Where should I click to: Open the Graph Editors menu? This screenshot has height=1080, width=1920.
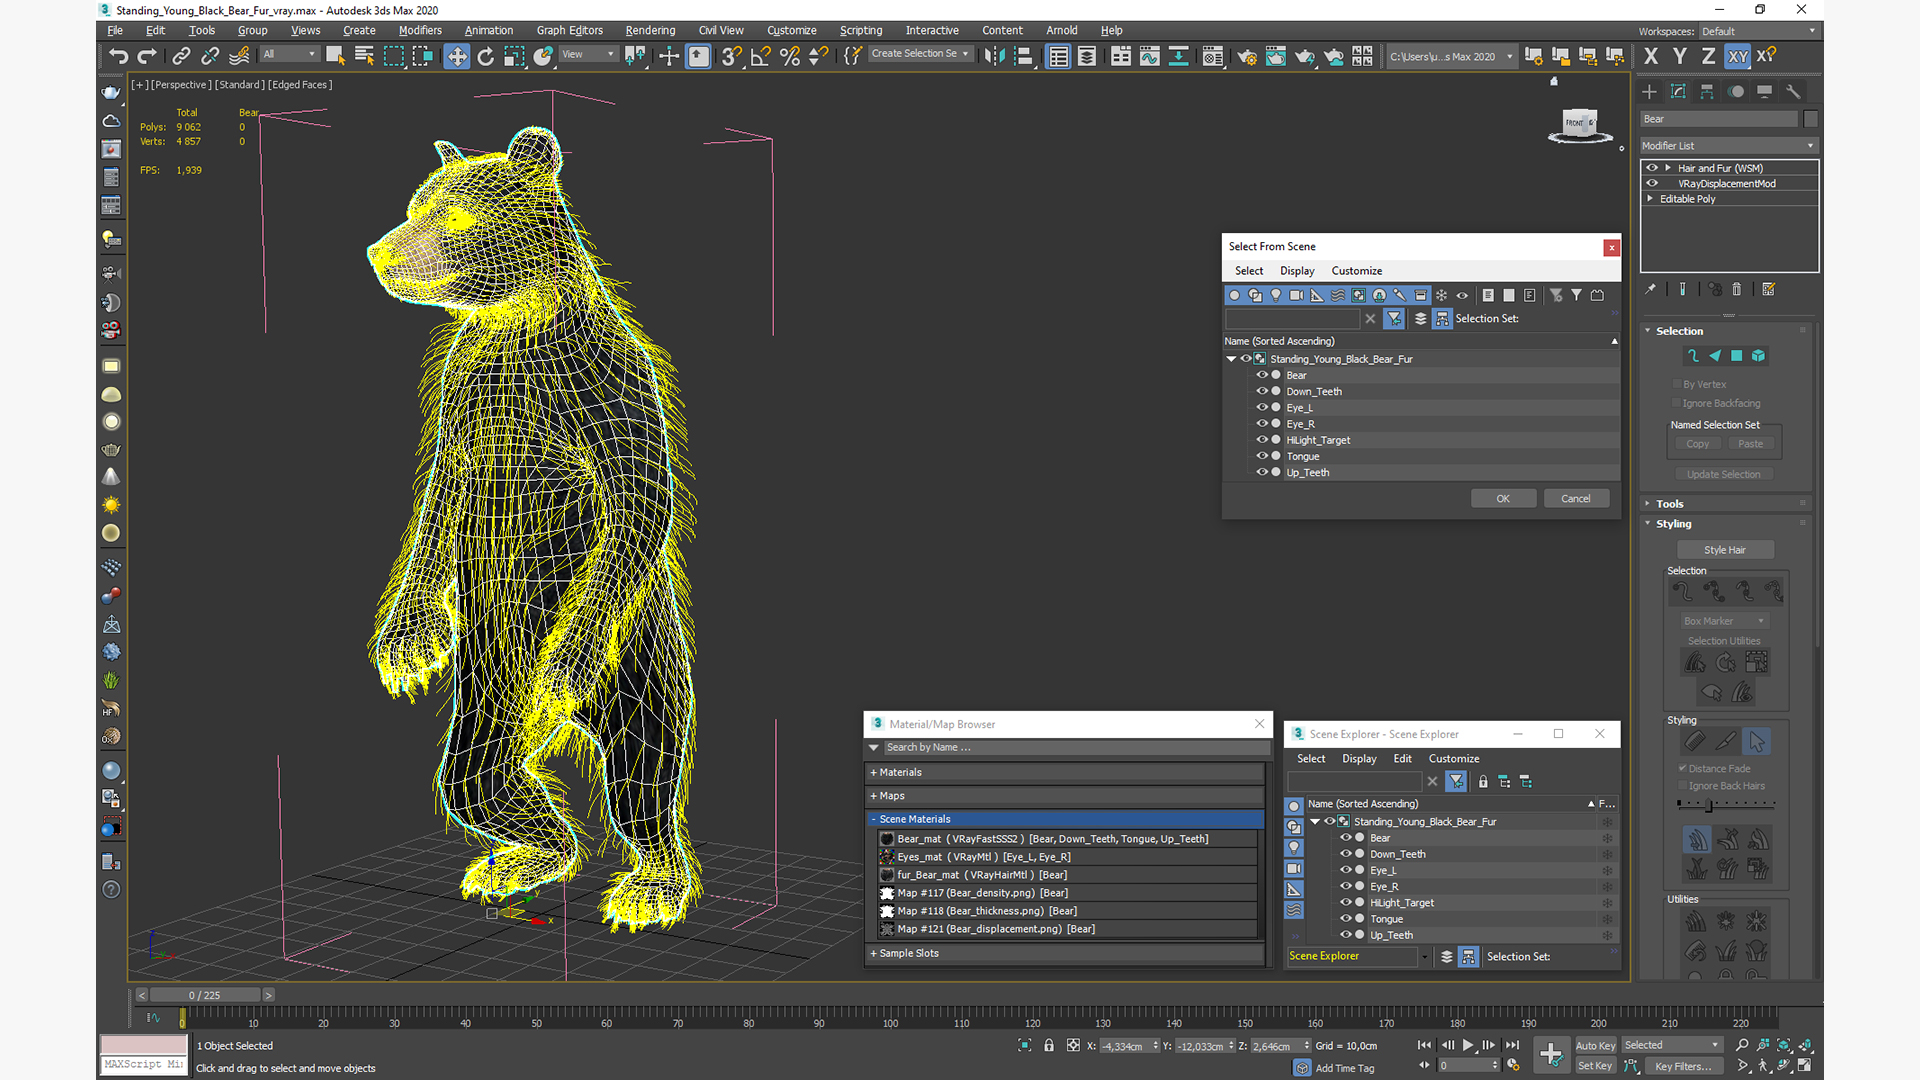[570, 30]
